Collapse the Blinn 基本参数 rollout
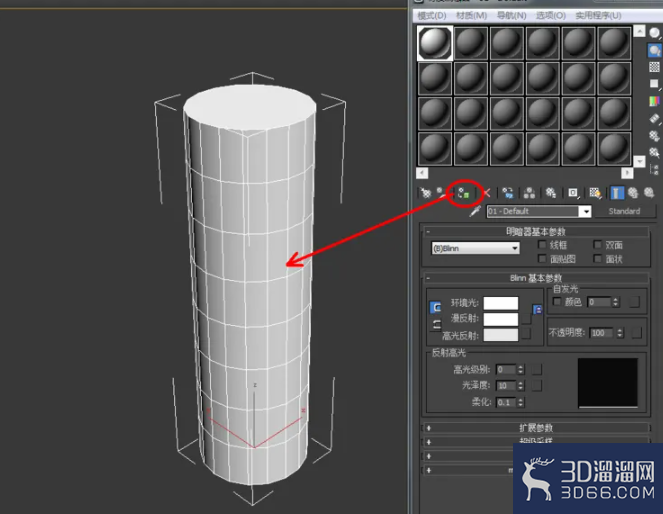663x514 pixels. pyautogui.click(x=535, y=278)
